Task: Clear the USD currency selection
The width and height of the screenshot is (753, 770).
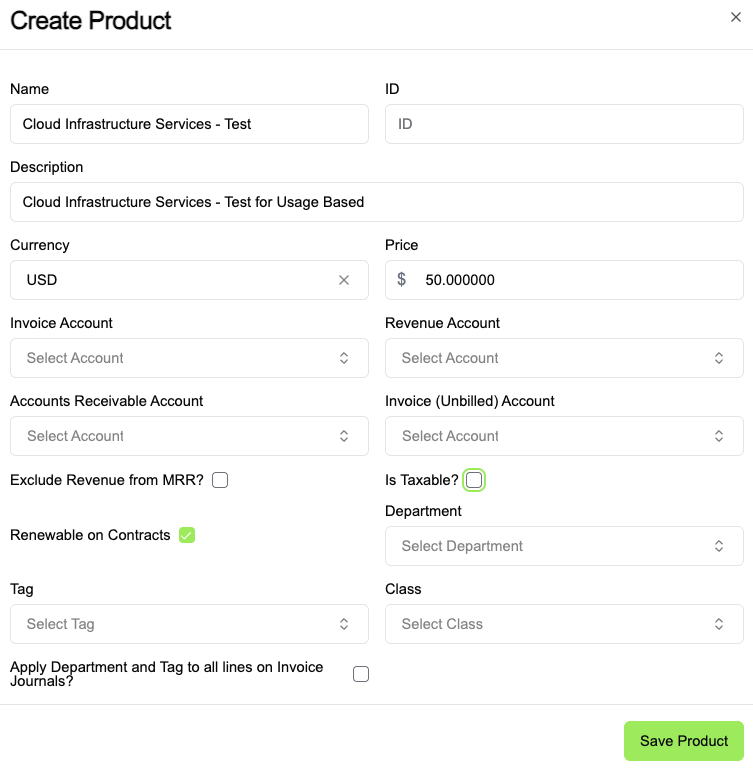Action: 344,280
